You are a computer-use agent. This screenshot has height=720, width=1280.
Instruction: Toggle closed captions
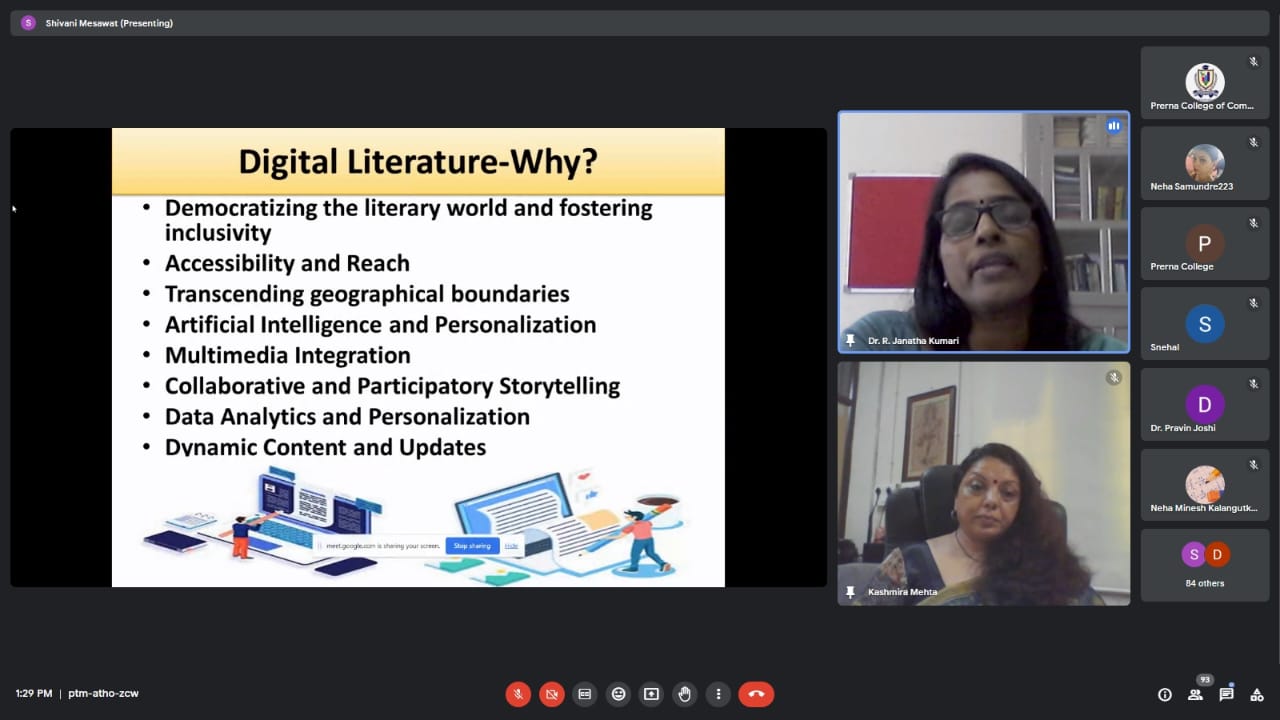(x=585, y=694)
